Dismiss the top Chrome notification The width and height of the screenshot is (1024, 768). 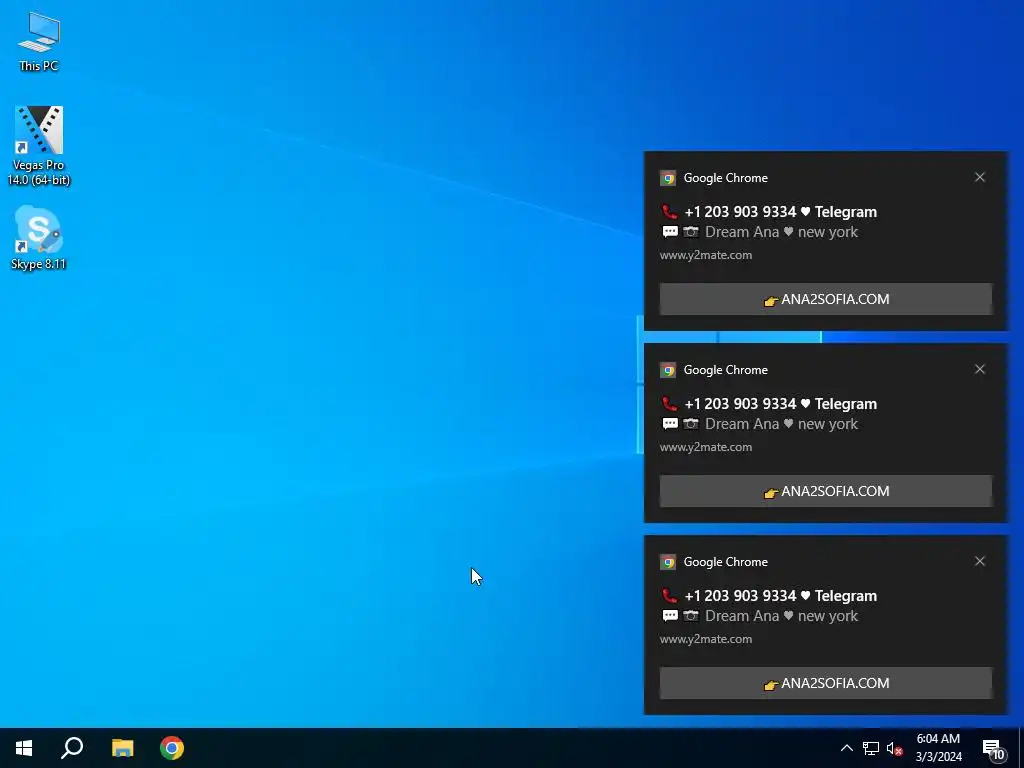[x=980, y=177]
